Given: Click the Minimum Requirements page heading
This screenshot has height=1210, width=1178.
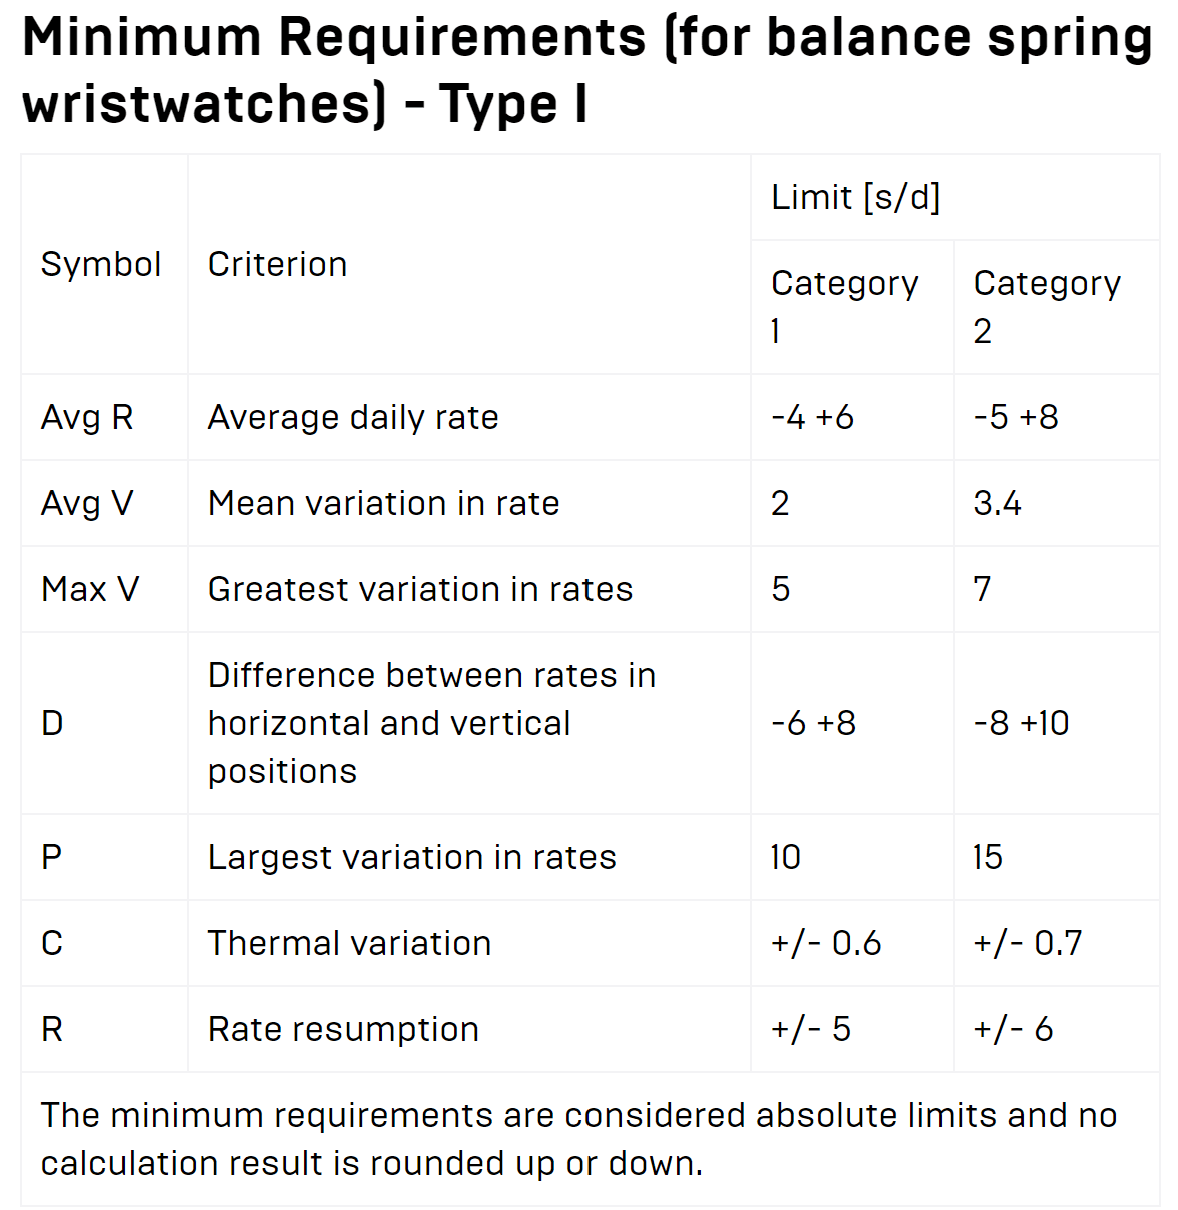Looking at the screenshot, I should [x=587, y=70].
